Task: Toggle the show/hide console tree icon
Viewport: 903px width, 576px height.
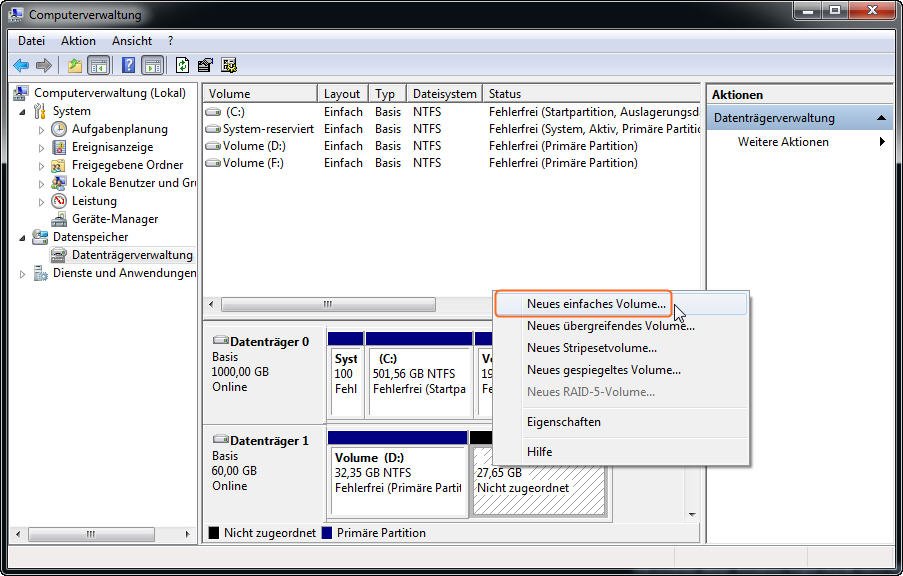Action: [99, 66]
